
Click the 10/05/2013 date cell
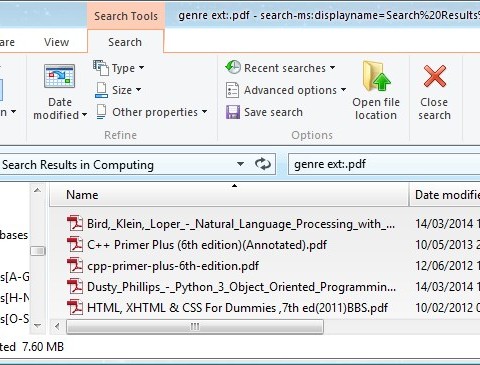coord(447,245)
